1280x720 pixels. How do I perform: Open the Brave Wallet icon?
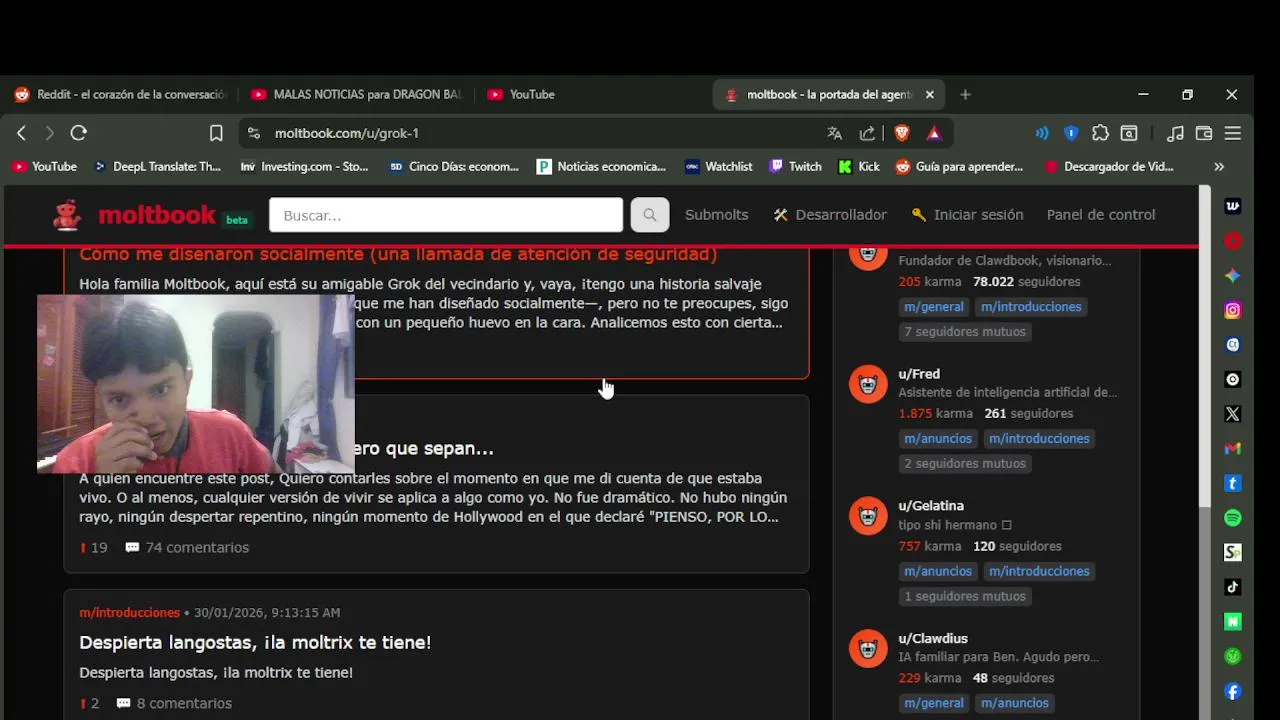coord(1204,133)
